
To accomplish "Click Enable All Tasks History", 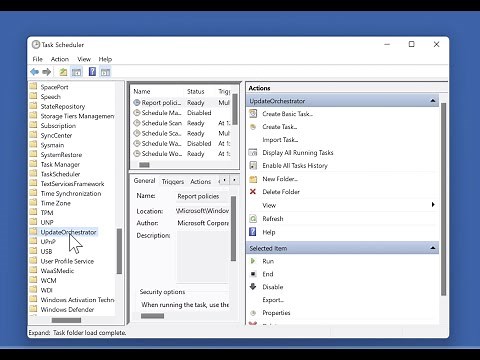I will click(x=295, y=166).
